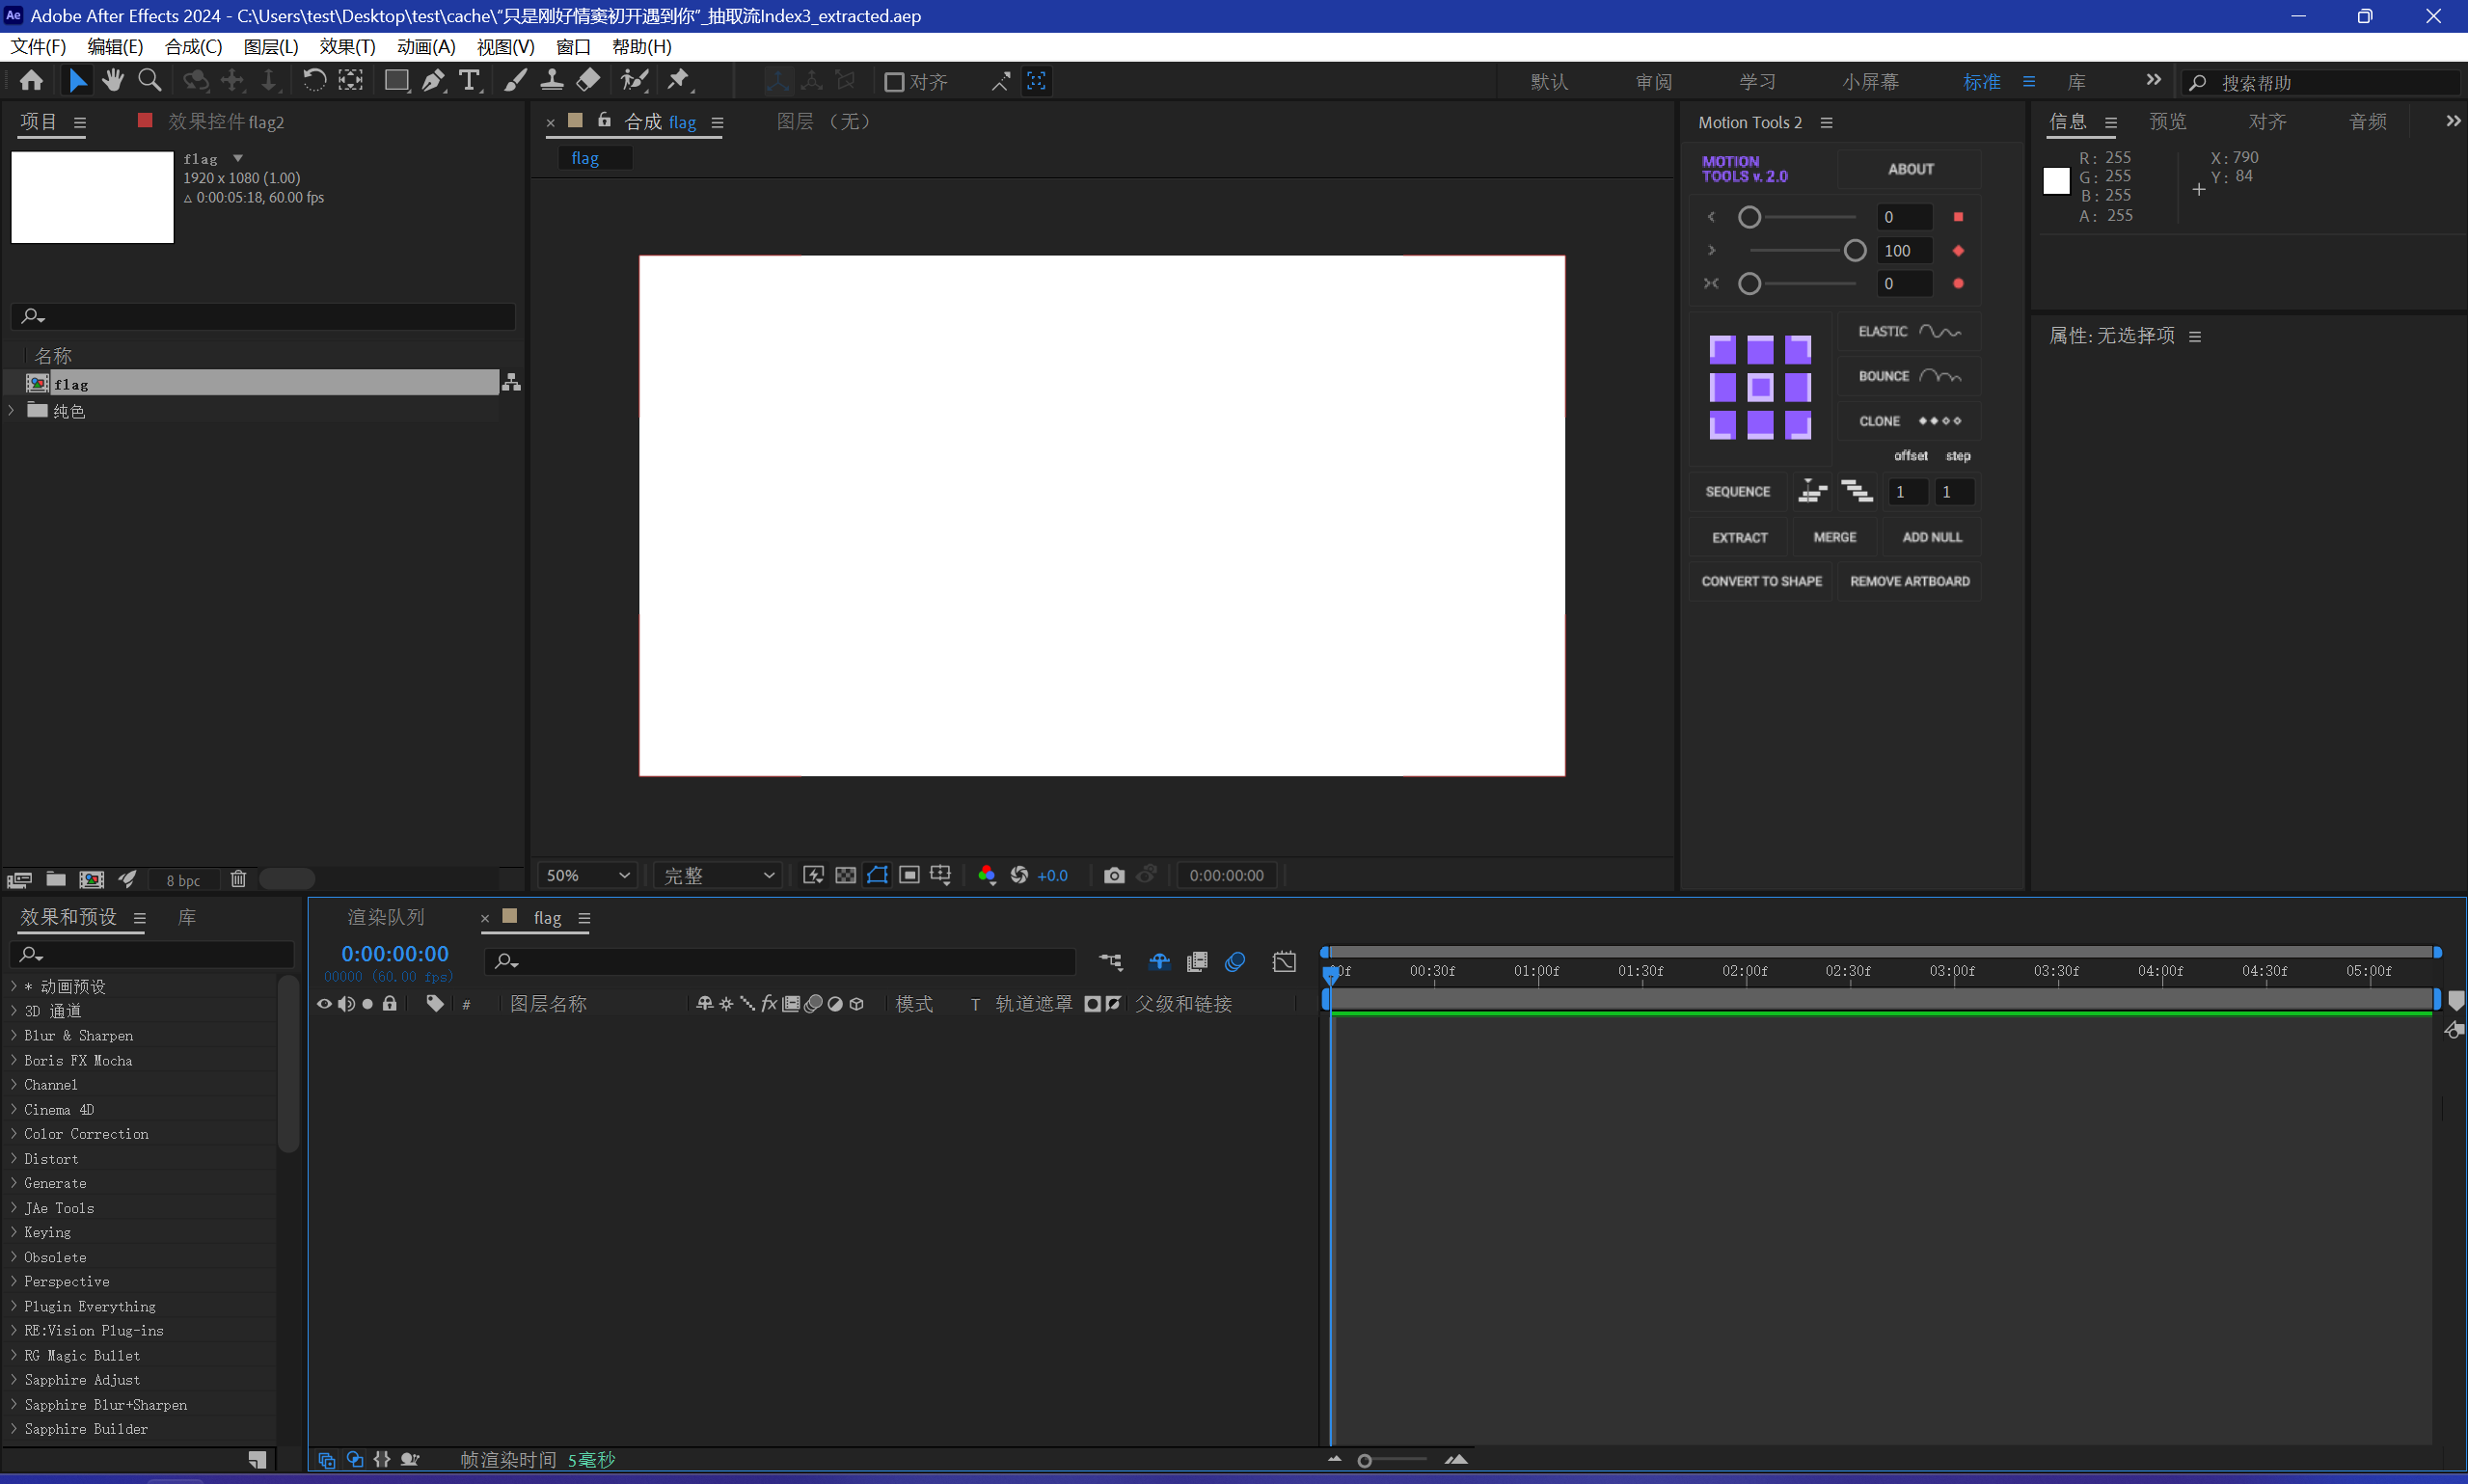Expand the Color Correction effects category
The image size is (2468, 1484).
[x=14, y=1133]
